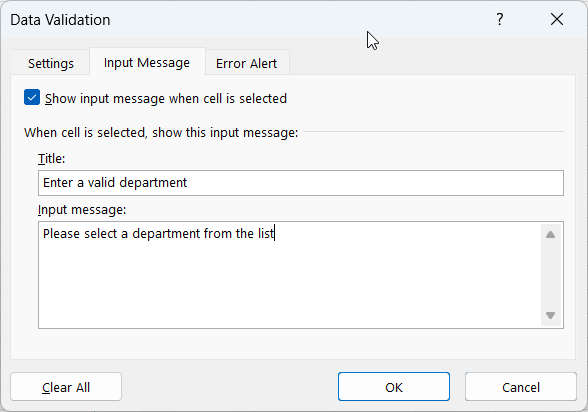Screen dimensions: 588x412
Task: Click the Data Validation title bar text
Action: [60, 20]
